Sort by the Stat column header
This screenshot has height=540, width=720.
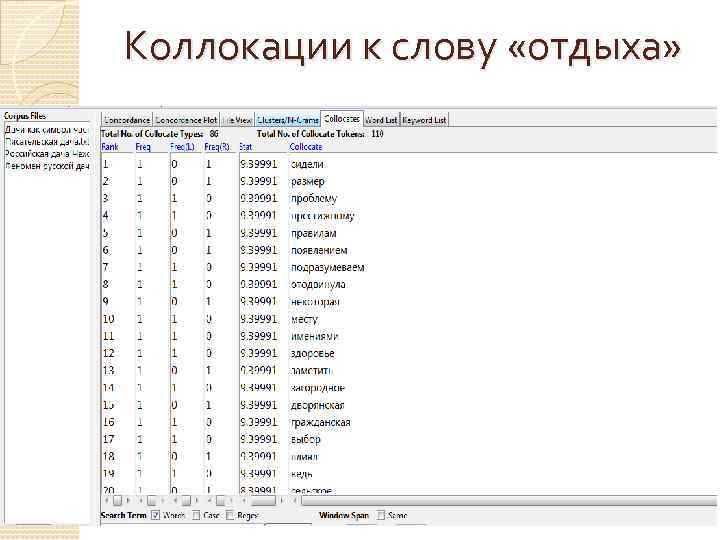click(246, 147)
